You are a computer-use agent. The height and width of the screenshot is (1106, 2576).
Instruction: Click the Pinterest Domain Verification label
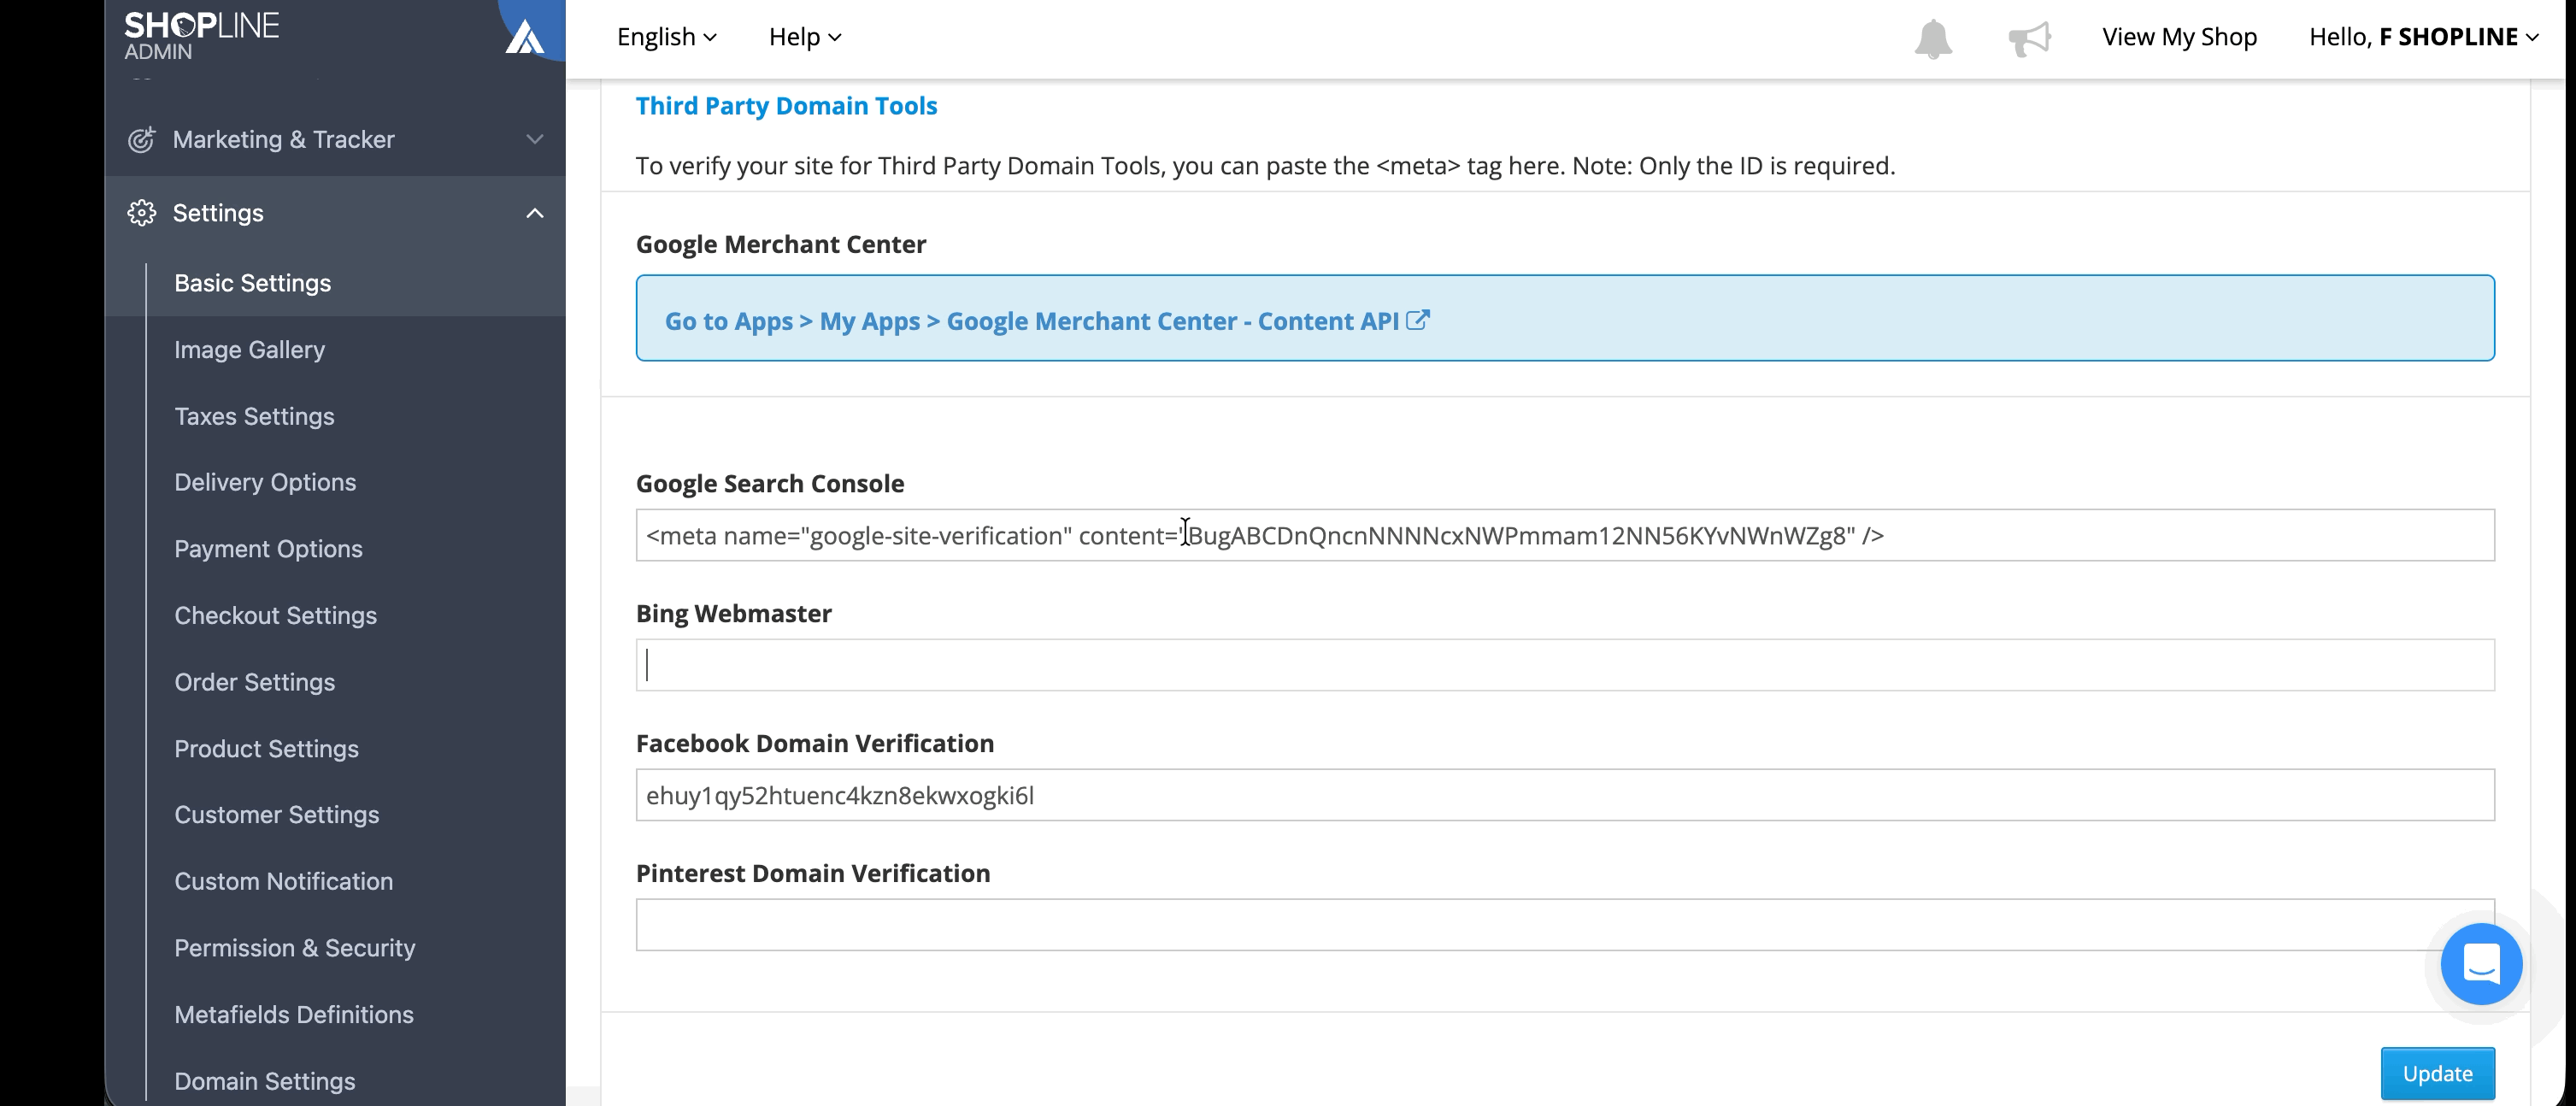(x=813, y=873)
